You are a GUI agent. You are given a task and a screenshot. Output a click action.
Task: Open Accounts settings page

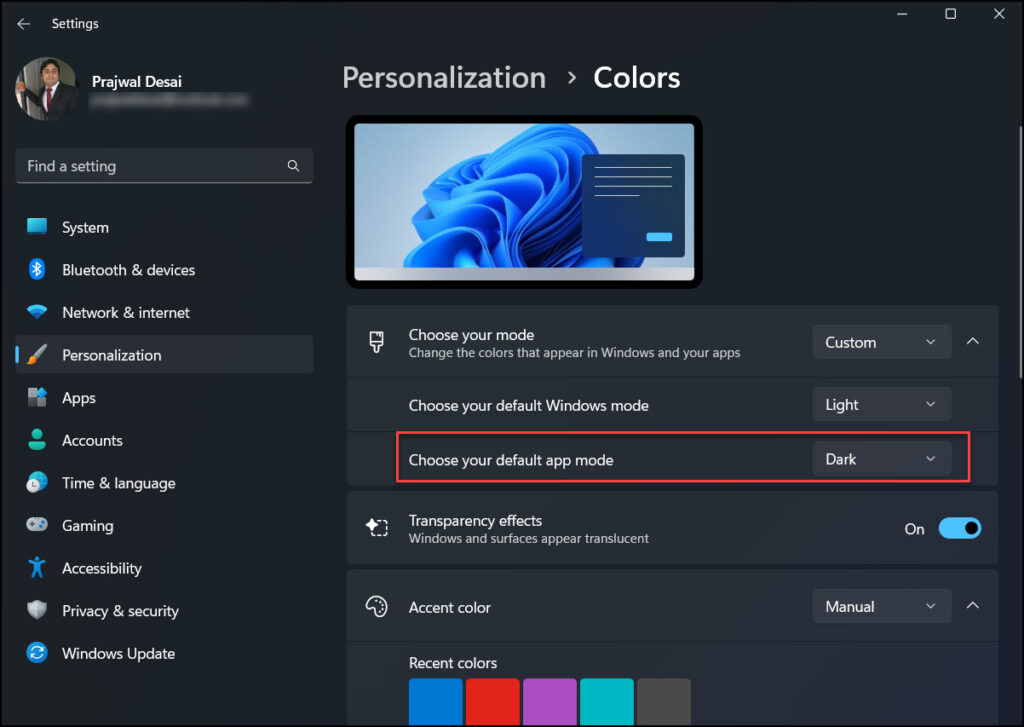click(164, 440)
